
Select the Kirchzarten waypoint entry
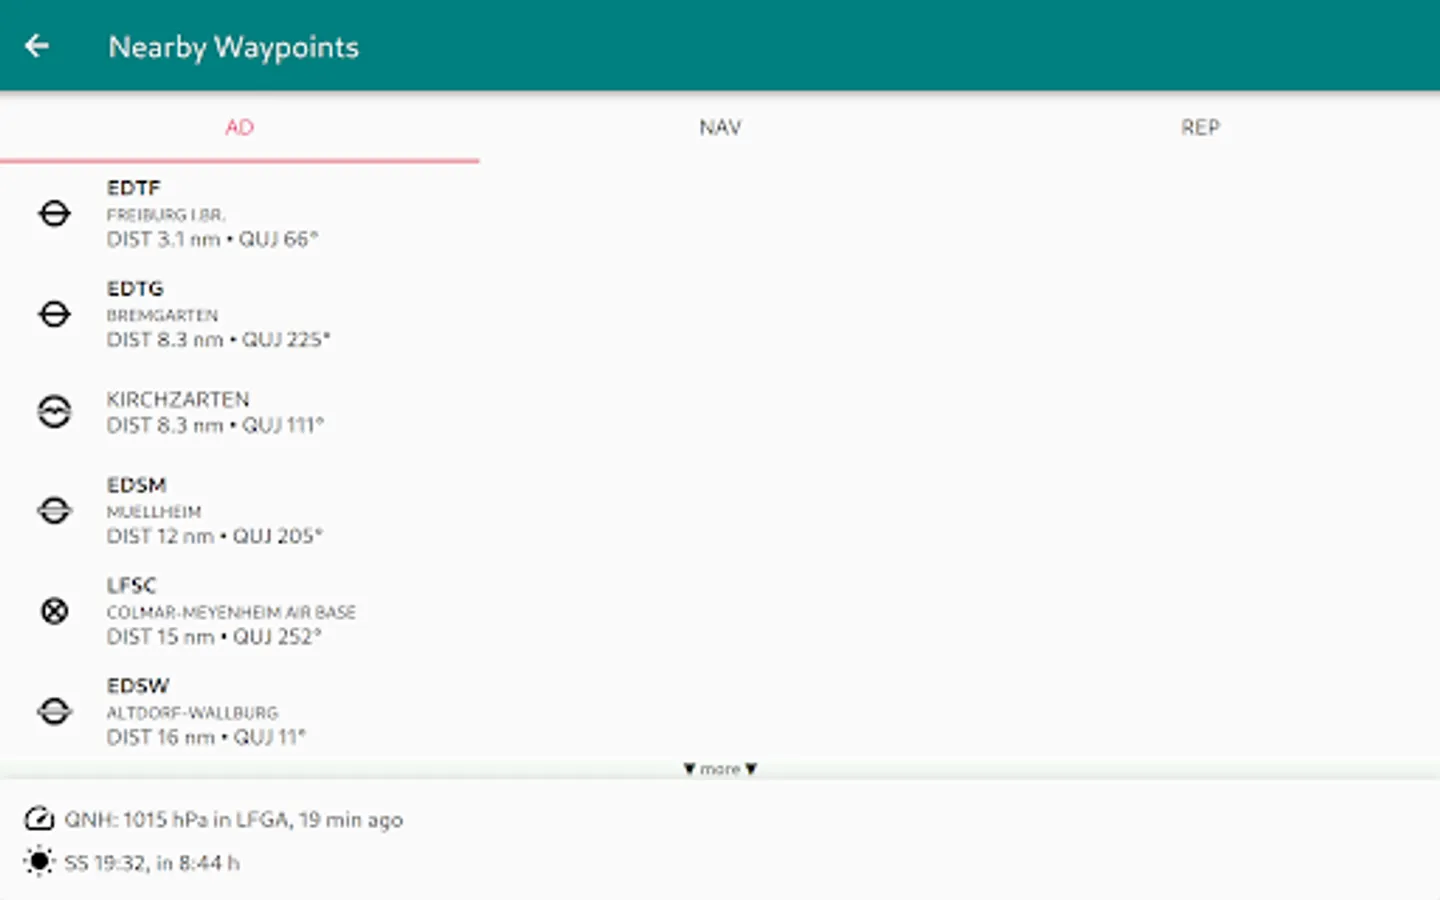(720, 412)
